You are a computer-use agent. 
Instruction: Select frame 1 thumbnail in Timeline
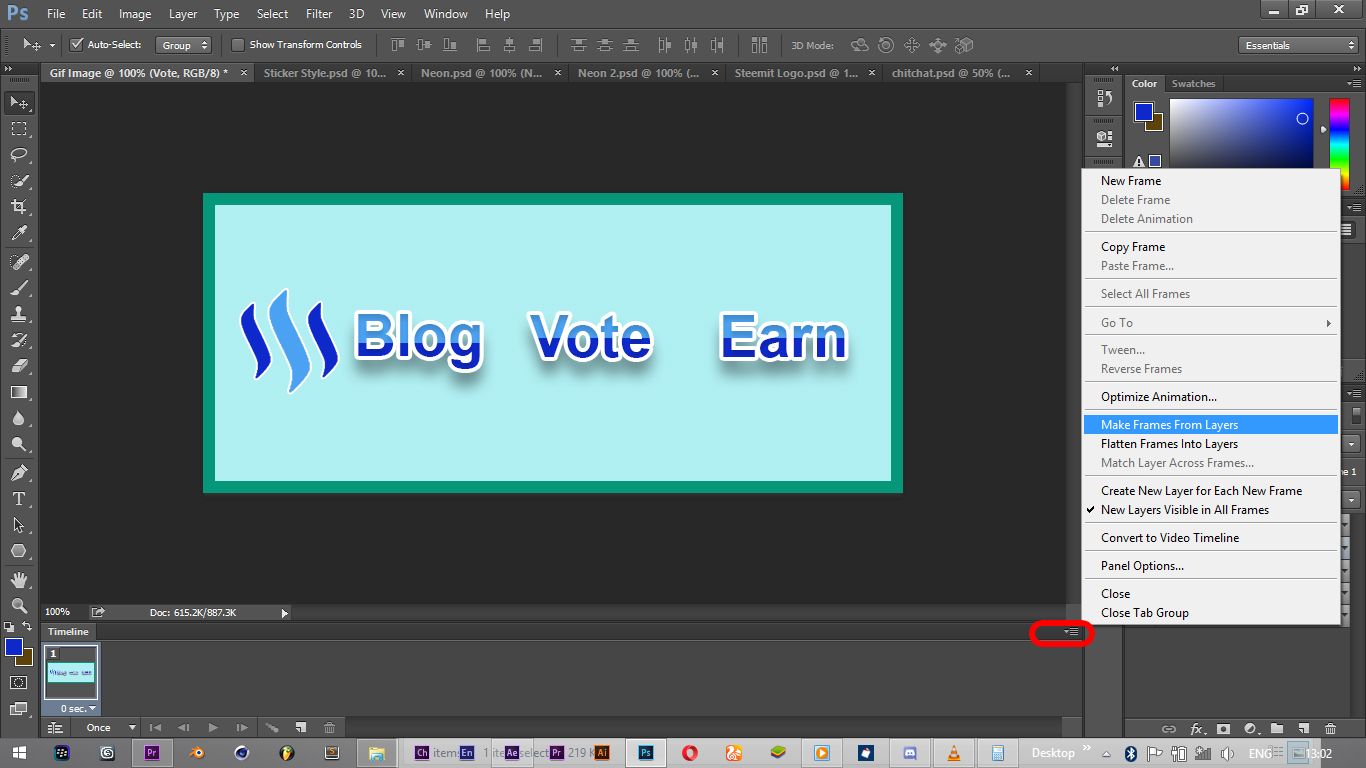pyautogui.click(x=71, y=672)
